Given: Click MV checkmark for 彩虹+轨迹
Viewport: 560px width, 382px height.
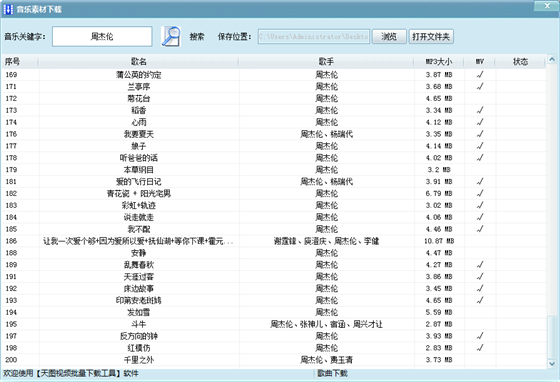Looking at the screenshot, I should tap(480, 205).
